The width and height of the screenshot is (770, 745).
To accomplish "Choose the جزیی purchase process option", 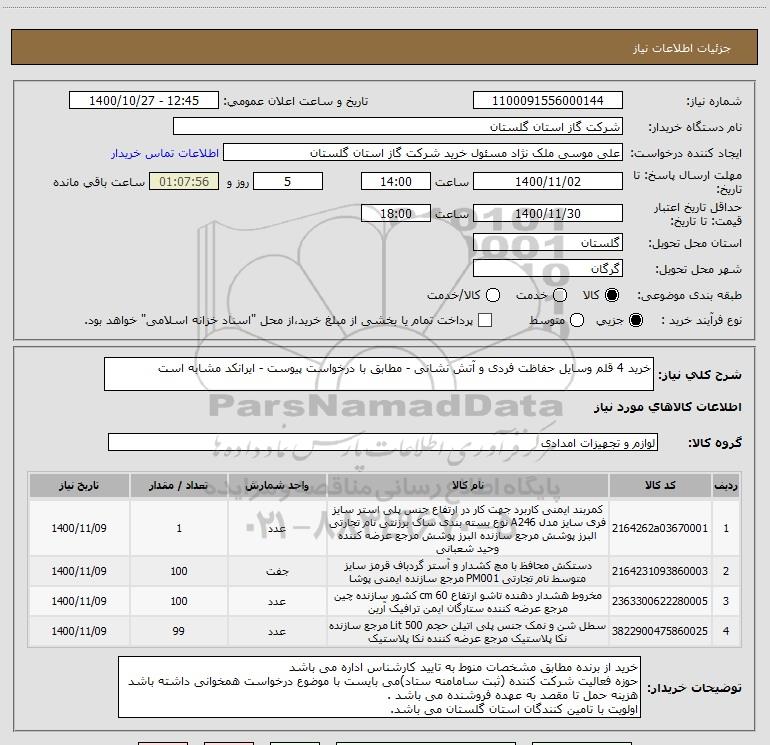I will 635,320.
